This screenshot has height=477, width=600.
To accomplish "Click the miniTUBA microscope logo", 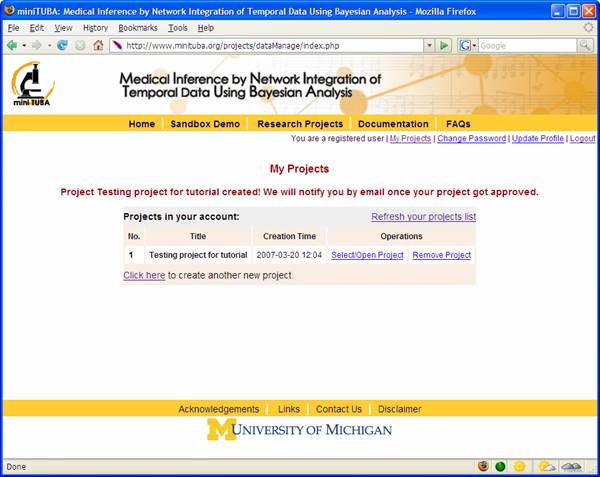I will 32,84.
